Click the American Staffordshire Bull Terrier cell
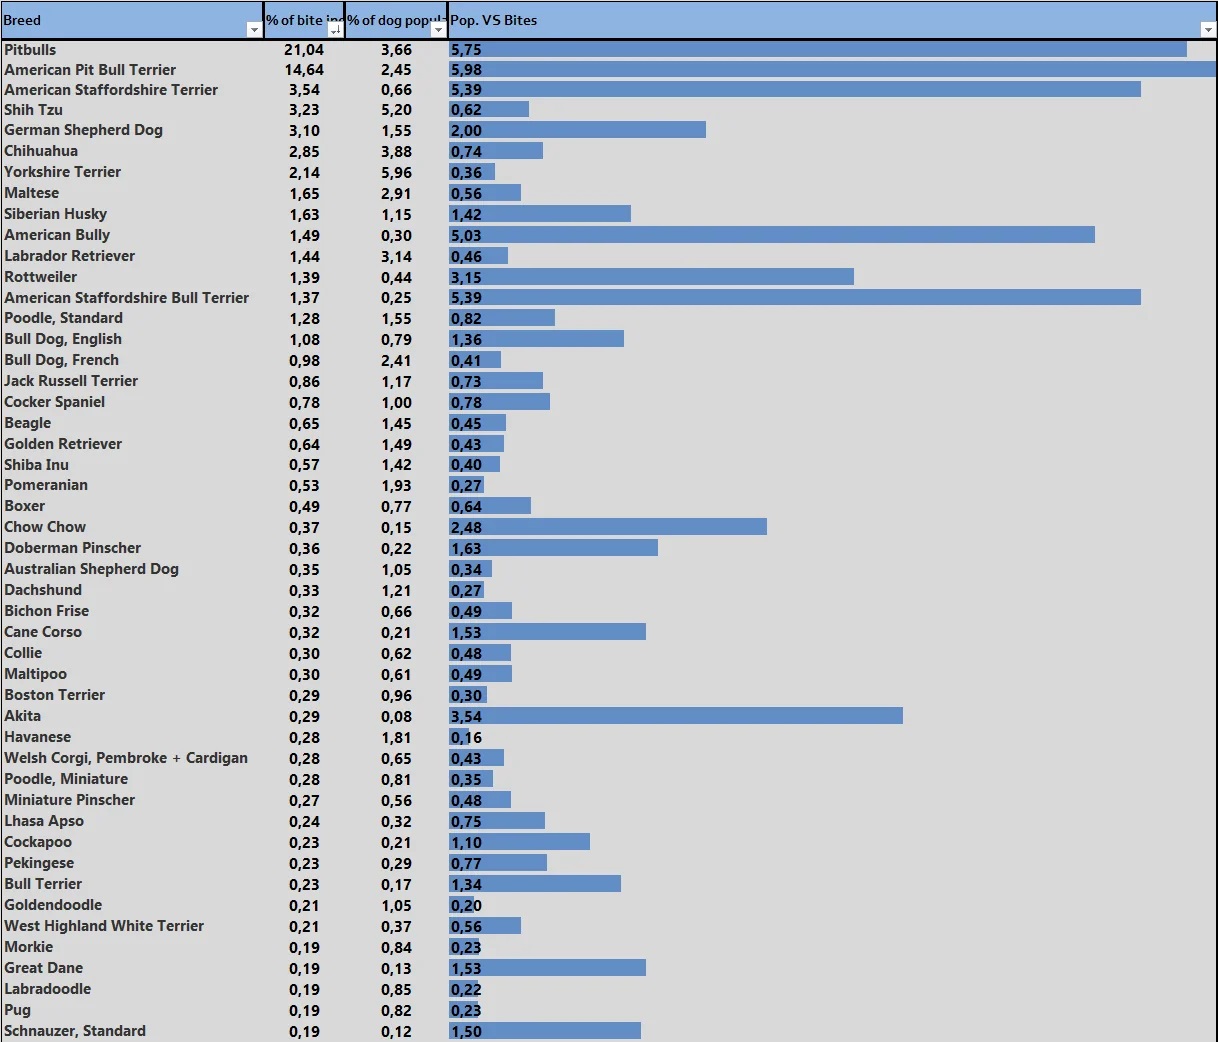The height and width of the screenshot is (1042, 1218). tap(126, 298)
